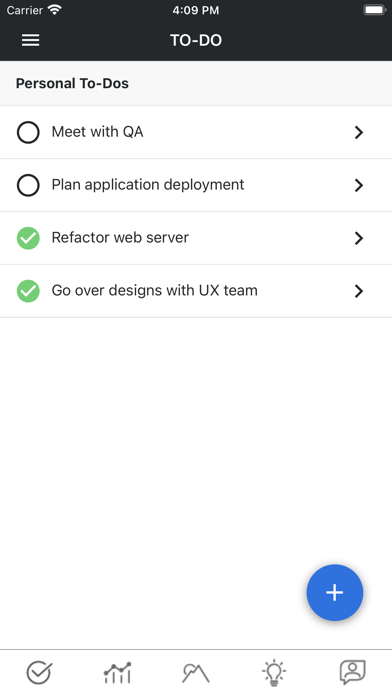Viewport: 392px width, 696px height.
Task: Uncheck Go over designs with UX team
Action: coord(28,291)
